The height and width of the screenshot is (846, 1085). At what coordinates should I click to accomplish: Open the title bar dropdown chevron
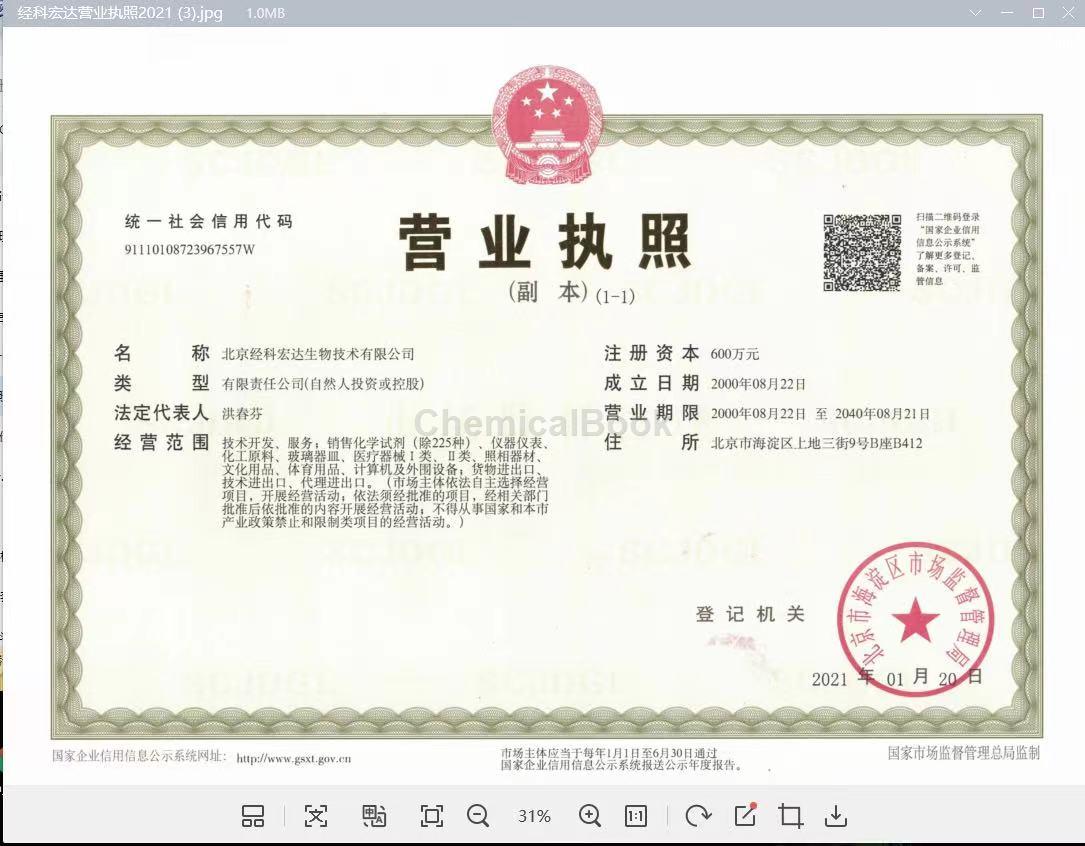tap(976, 12)
